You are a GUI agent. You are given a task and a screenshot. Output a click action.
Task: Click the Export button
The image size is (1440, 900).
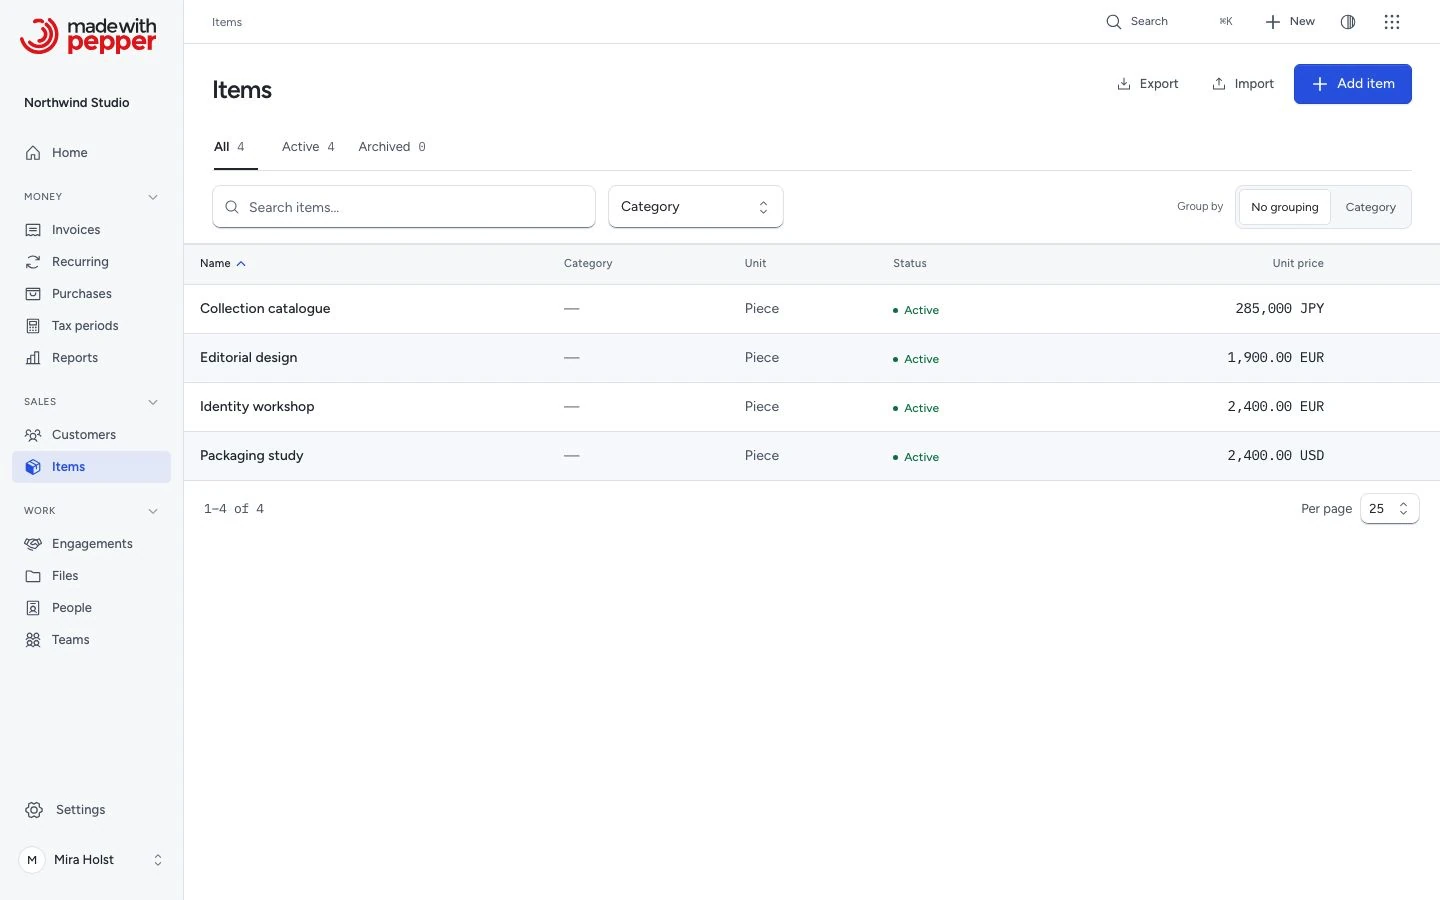tap(1147, 84)
